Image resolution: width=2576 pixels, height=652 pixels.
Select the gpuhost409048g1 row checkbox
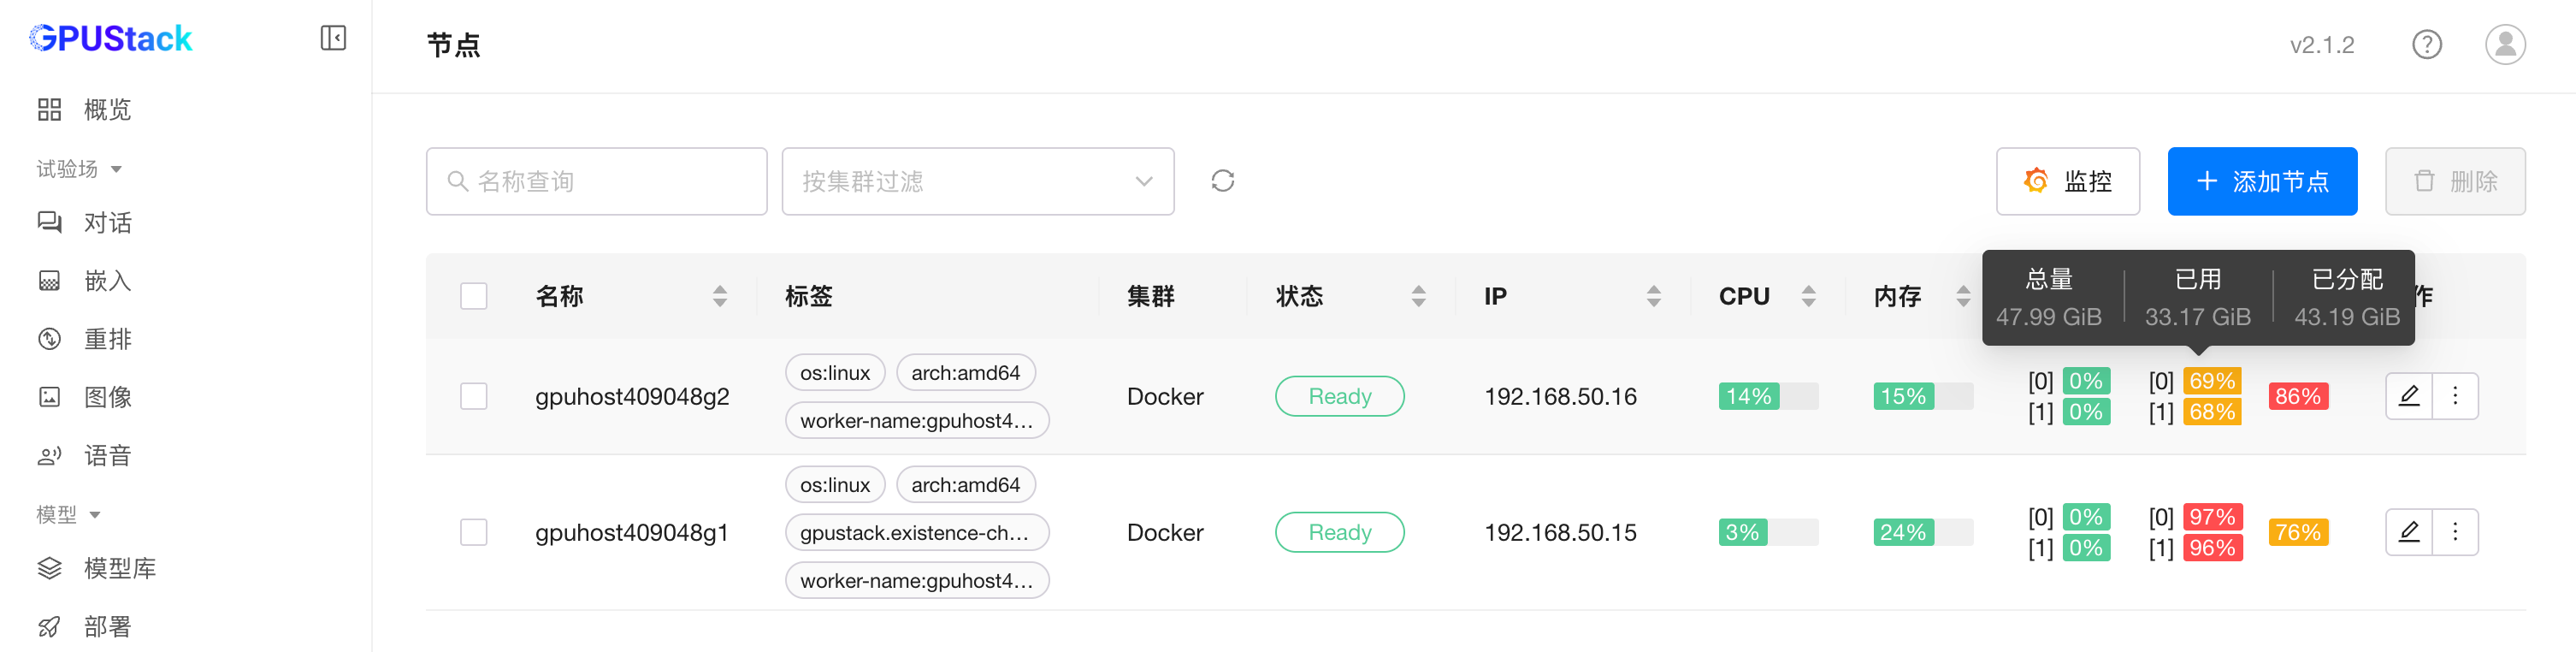[x=474, y=532]
